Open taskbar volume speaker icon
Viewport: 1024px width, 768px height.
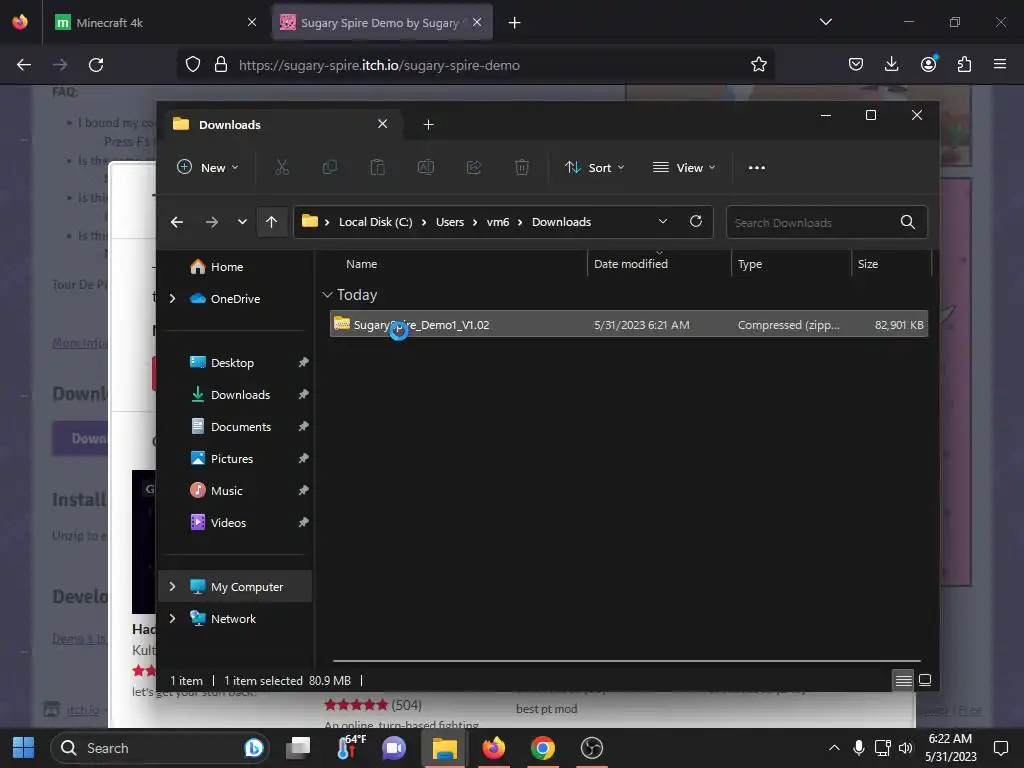pyautogui.click(x=905, y=748)
